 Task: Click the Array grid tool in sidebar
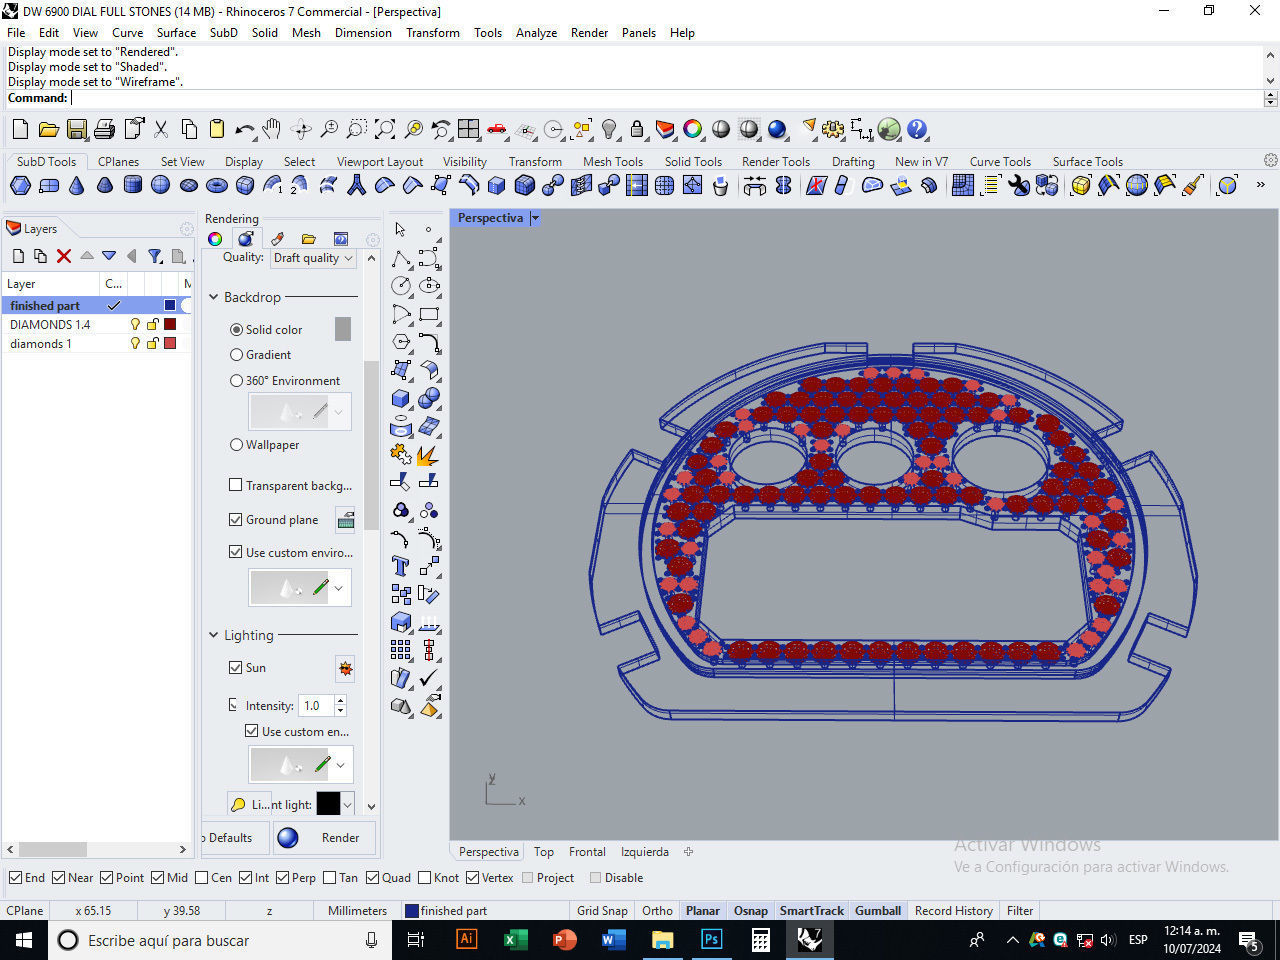401,650
